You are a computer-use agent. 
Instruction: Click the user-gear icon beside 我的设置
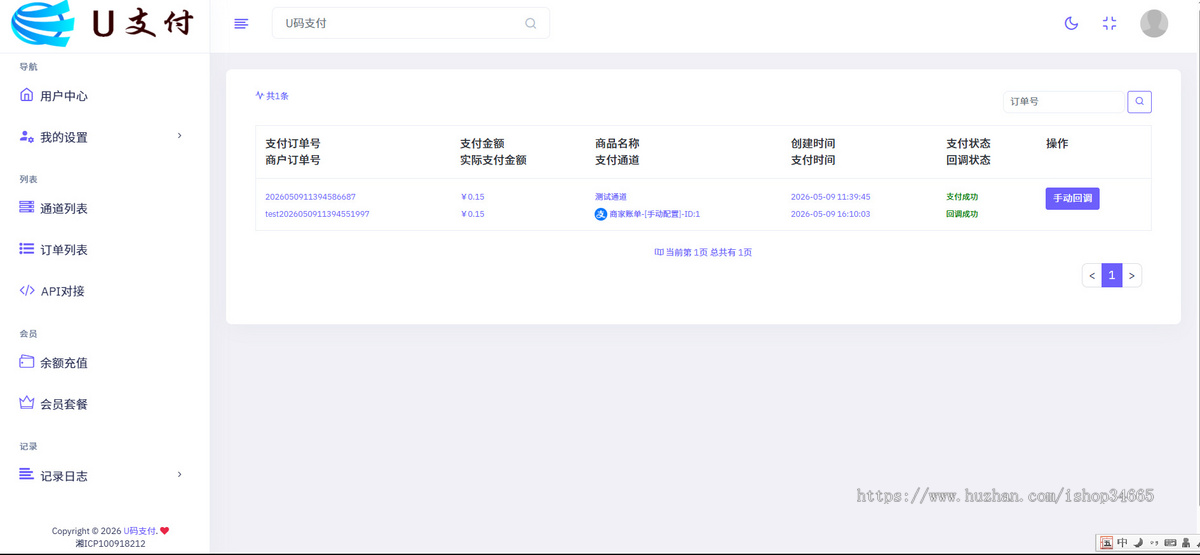coord(27,136)
